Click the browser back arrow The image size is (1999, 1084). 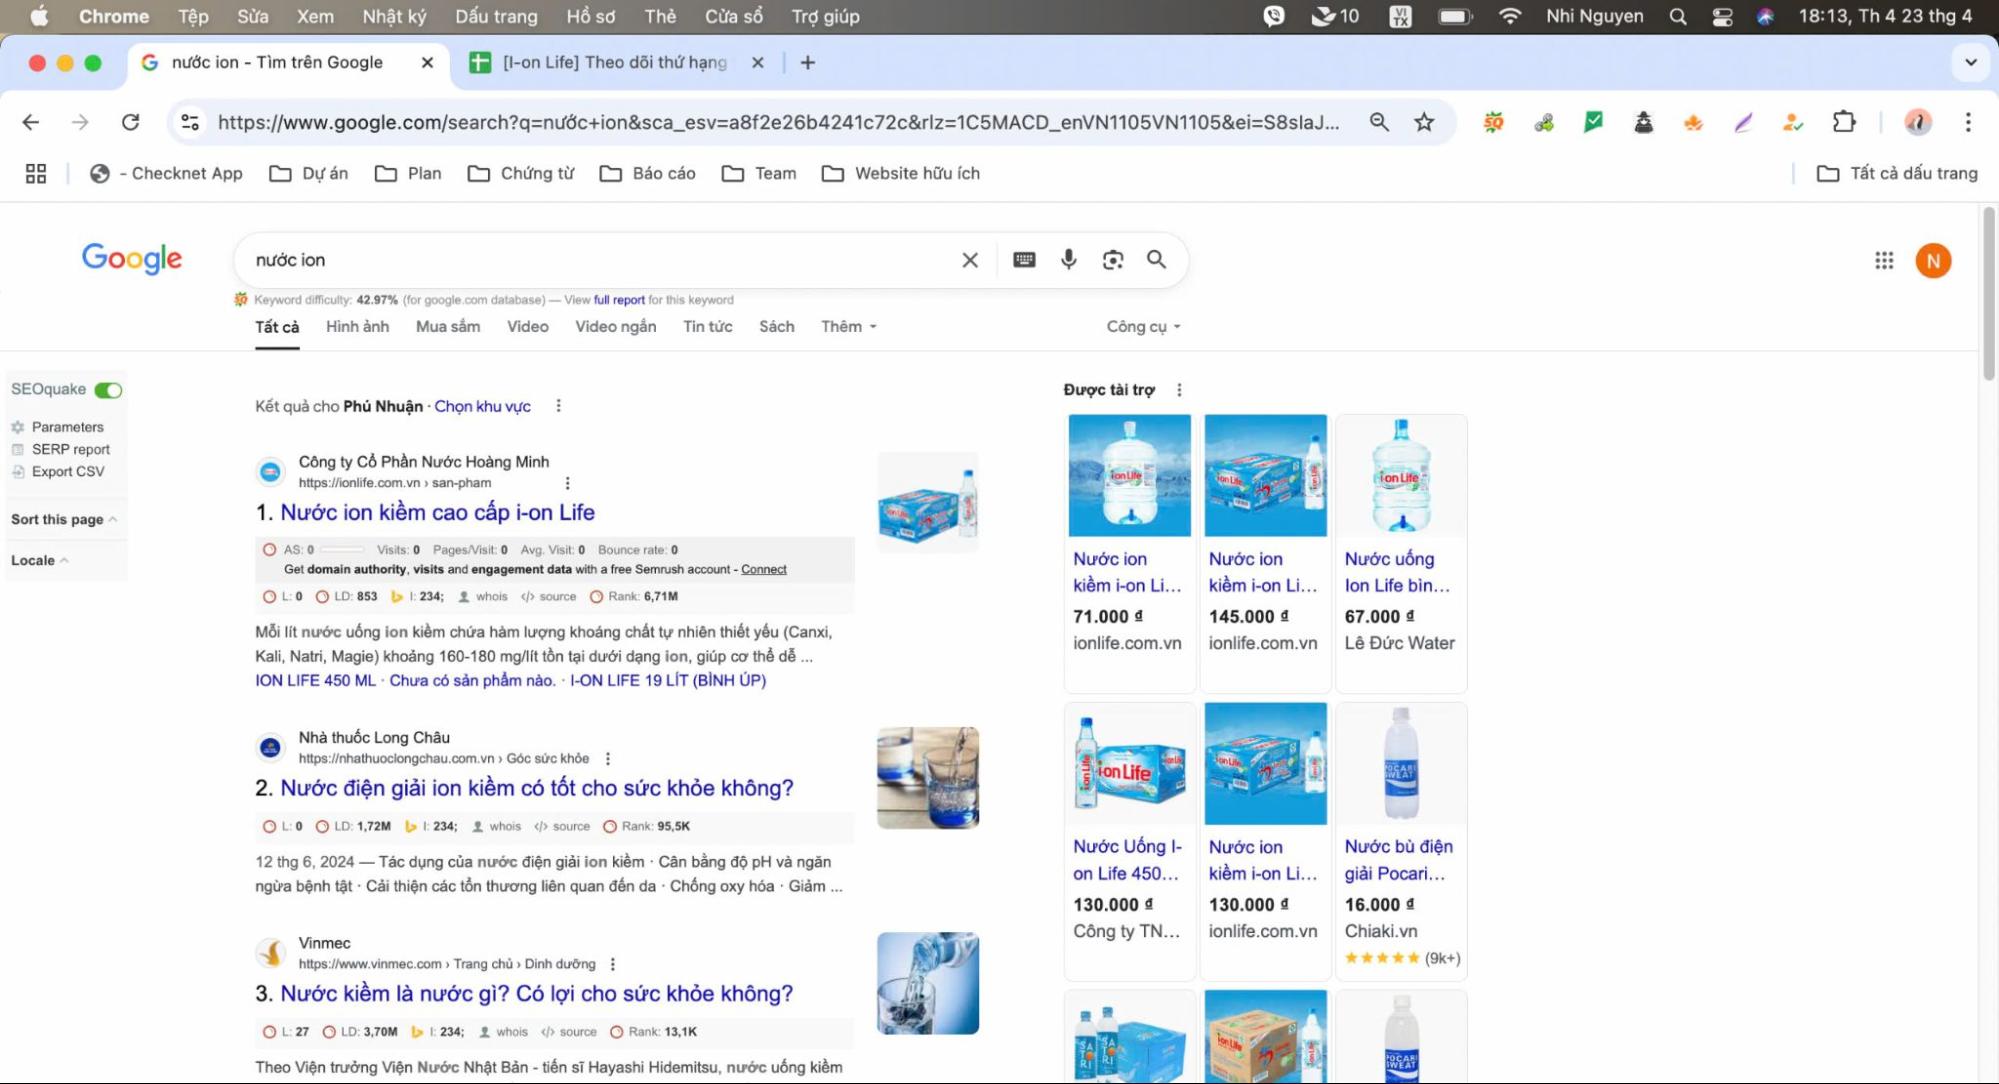pyautogui.click(x=31, y=122)
